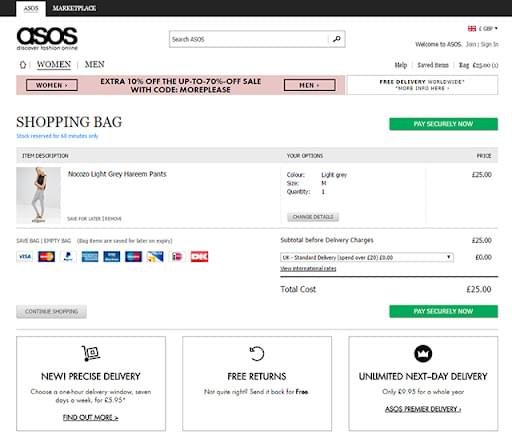
Task: Open ASOS Premier Delivery link
Action: pyautogui.click(x=423, y=409)
